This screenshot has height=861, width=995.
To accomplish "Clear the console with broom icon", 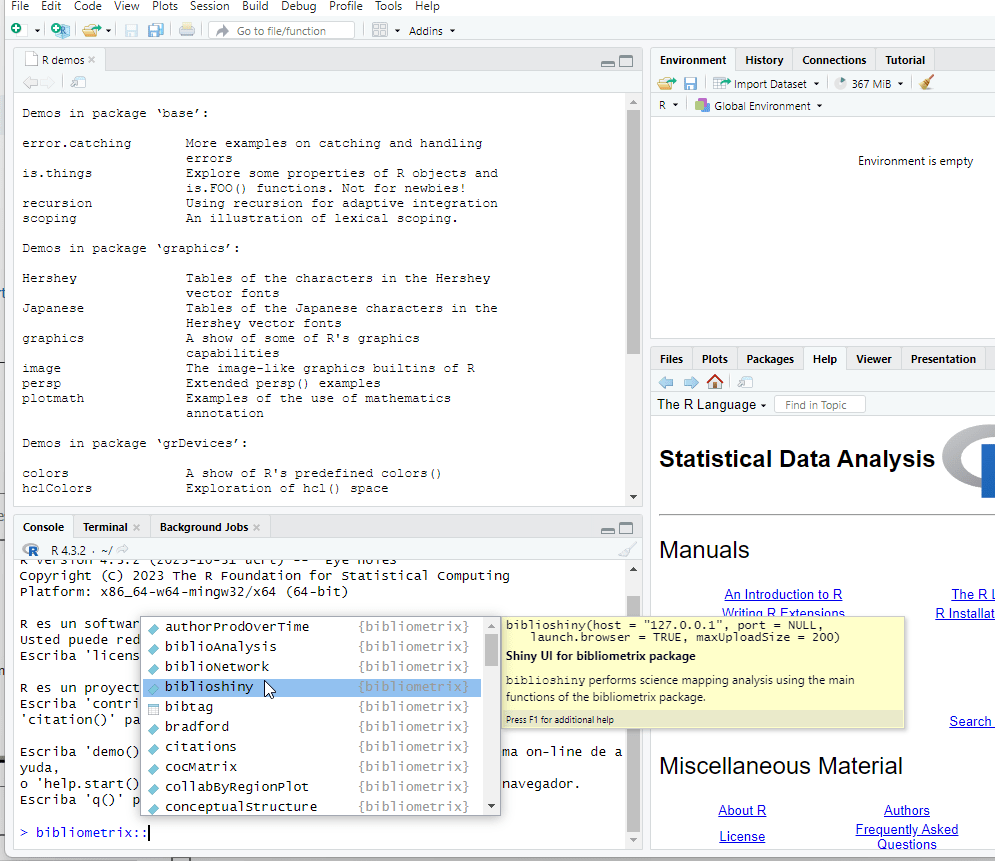I will [x=626, y=549].
